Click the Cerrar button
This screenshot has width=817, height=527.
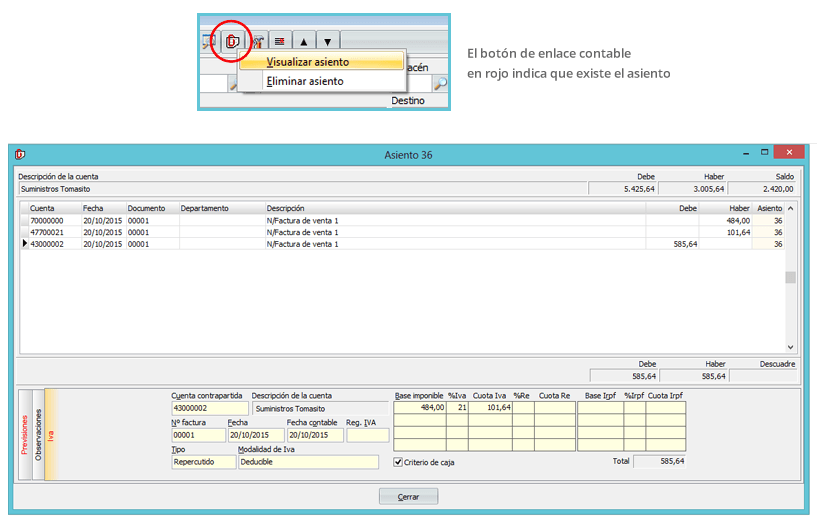pyautogui.click(x=408, y=497)
